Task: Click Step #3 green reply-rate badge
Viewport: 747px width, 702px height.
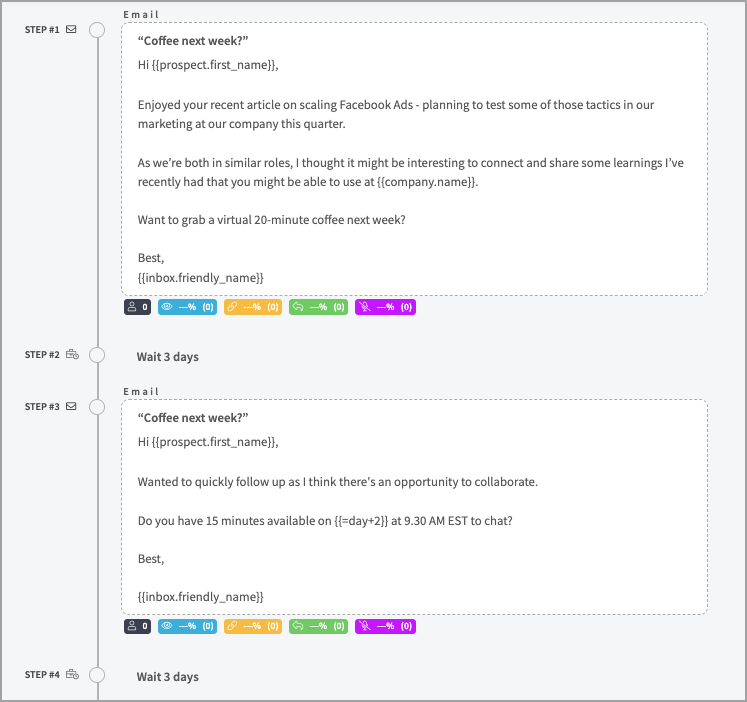Action: pyautogui.click(x=318, y=626)
